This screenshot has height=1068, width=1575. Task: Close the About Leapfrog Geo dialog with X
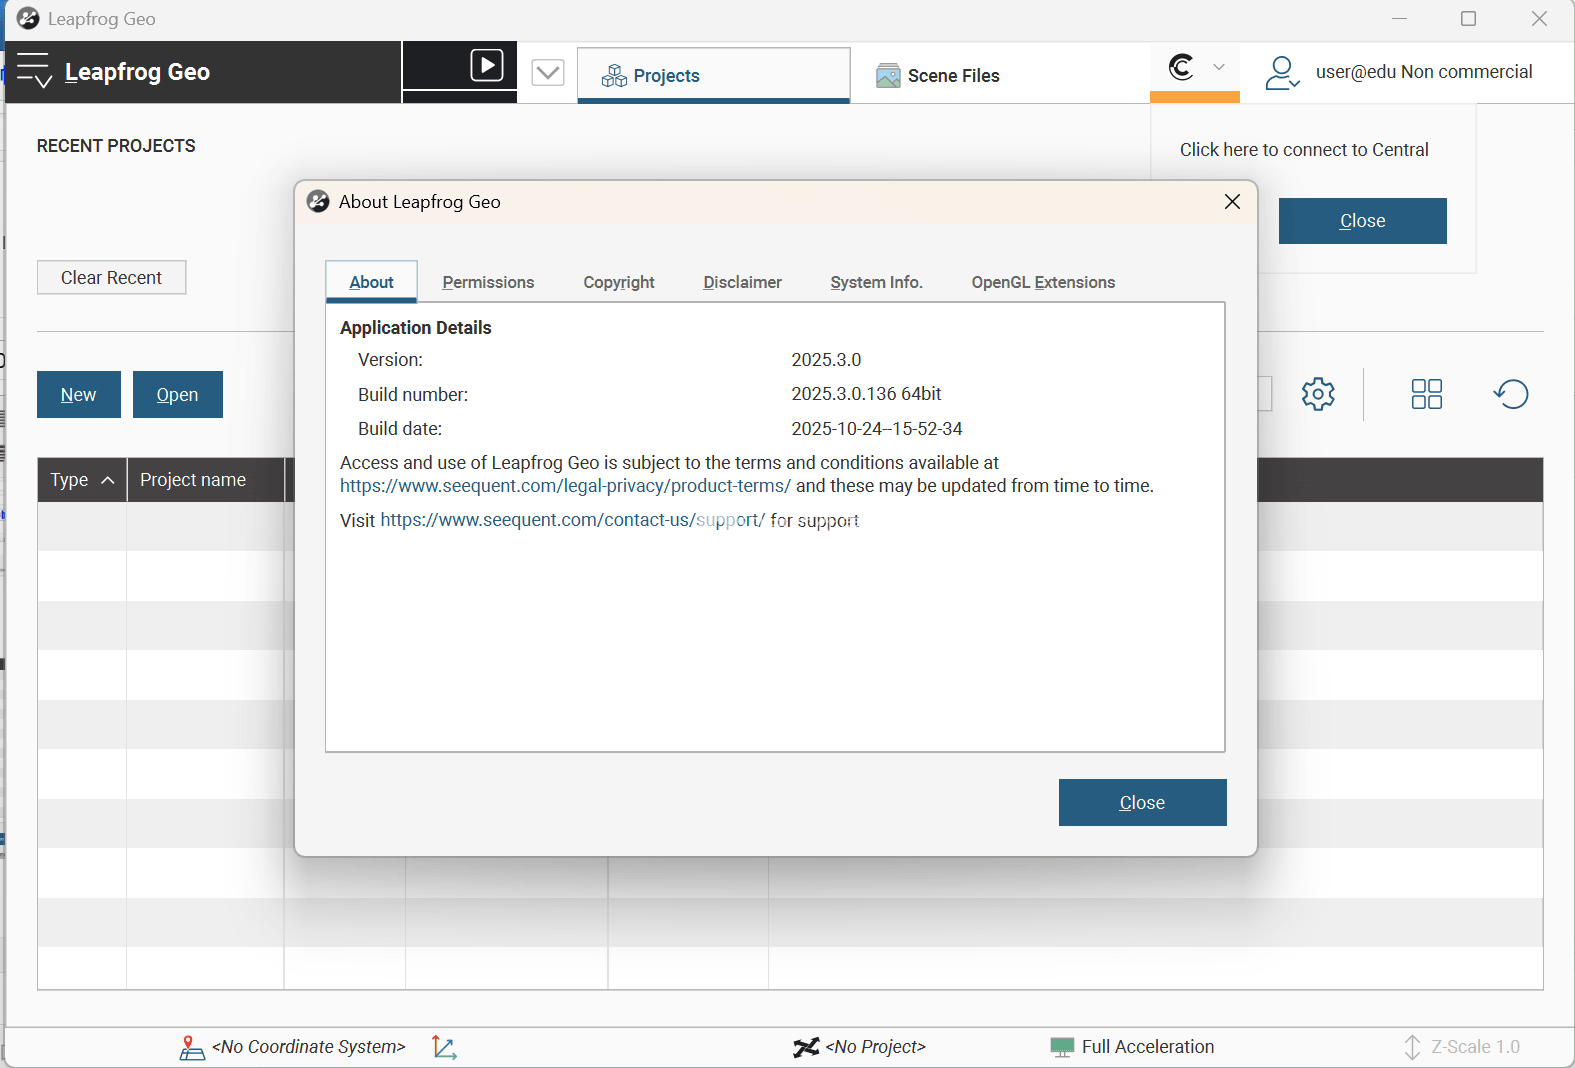click(1232, 202)
